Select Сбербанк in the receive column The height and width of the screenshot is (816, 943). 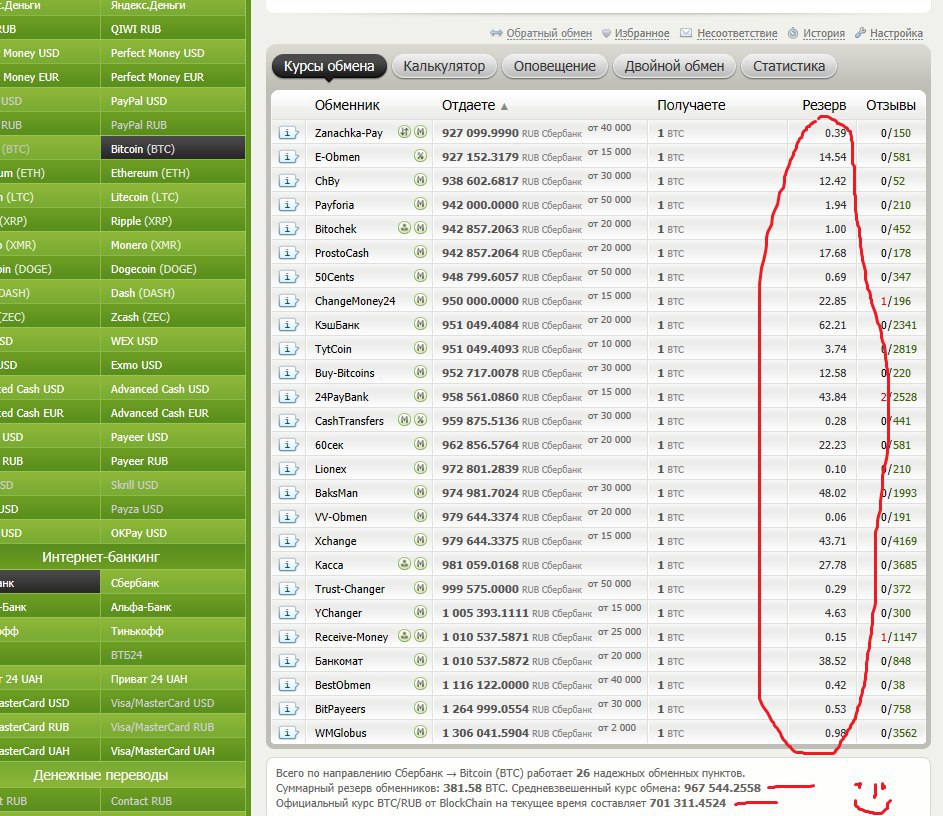coord(173,583)
